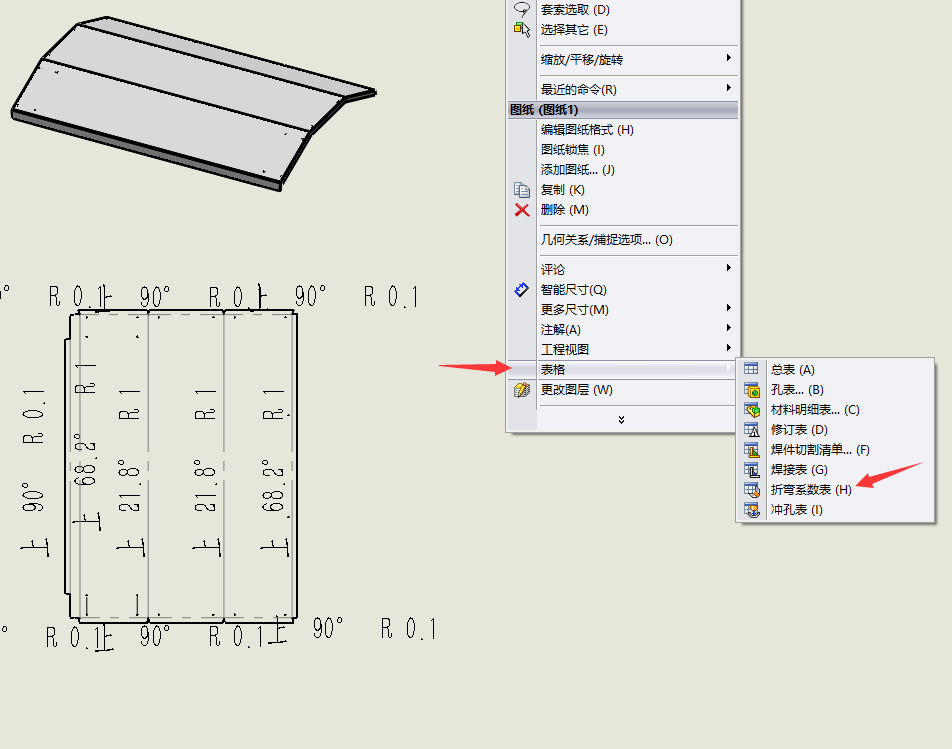Click the 智能尺寸 smart dimension icon

[x=521, y=290]
